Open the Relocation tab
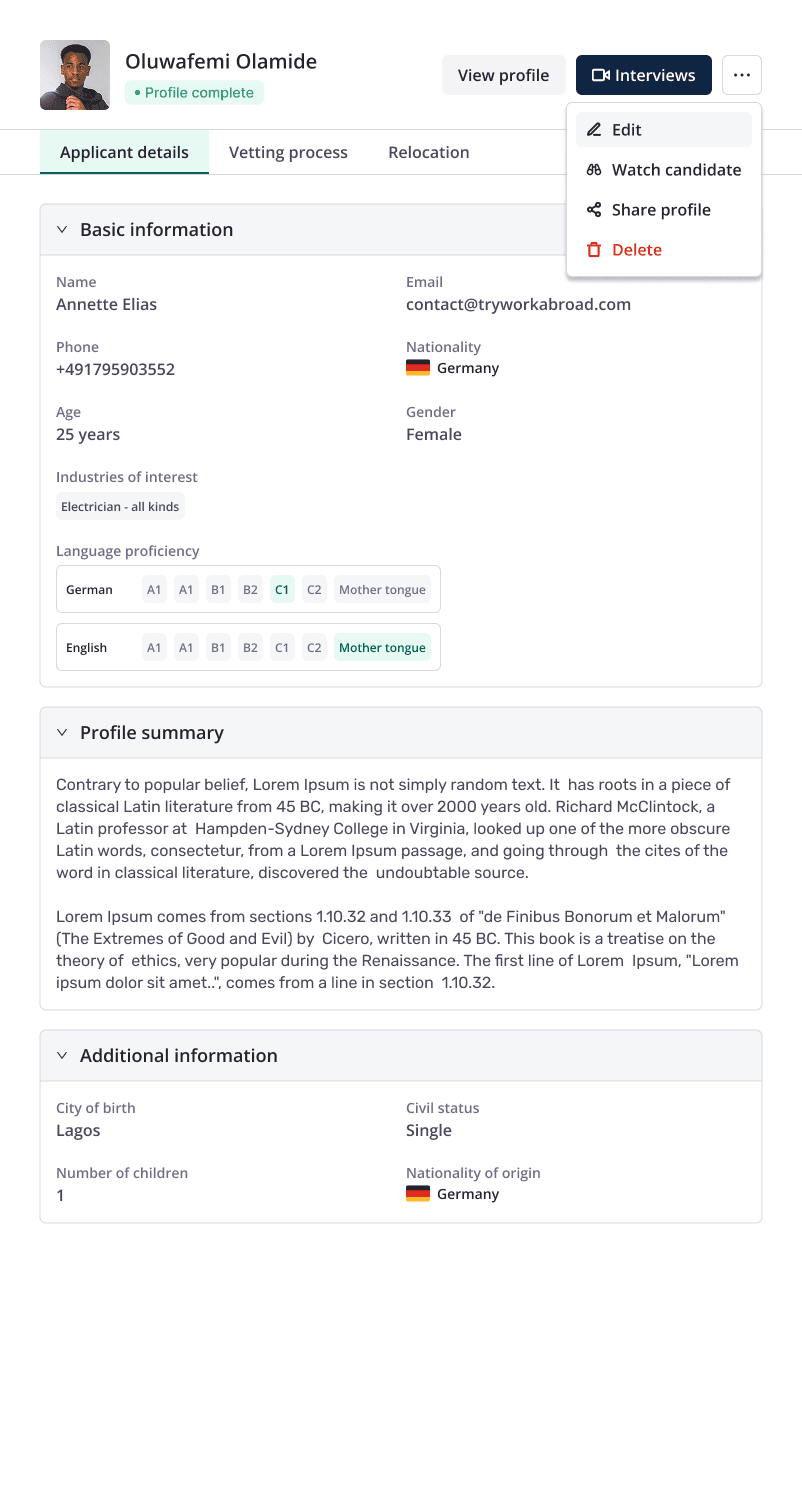Image resolution: width=802 pixels, height=1498 pixels. click(x=428, y=152)
